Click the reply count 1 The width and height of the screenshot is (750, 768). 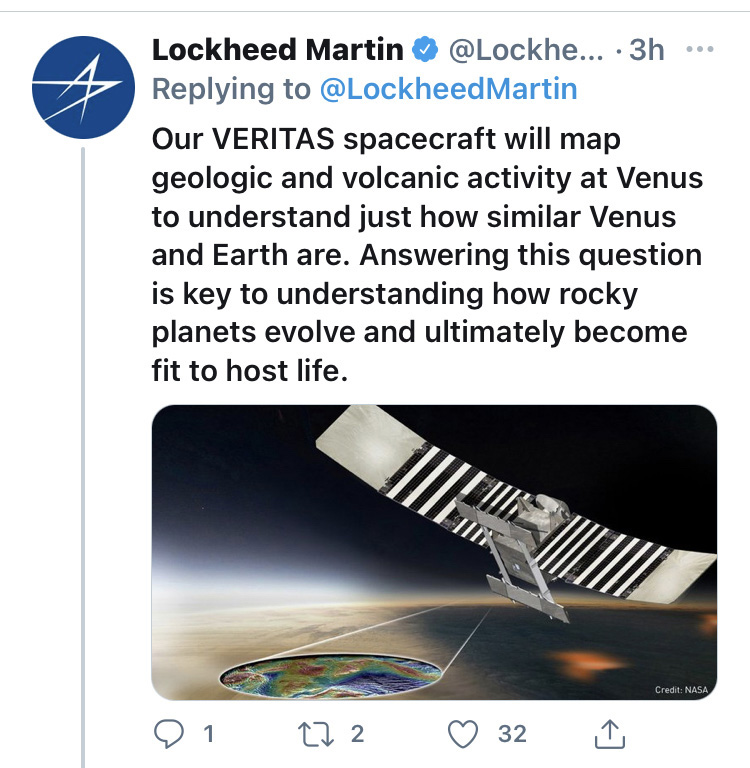pyautogui.click(x=209, y=734)
